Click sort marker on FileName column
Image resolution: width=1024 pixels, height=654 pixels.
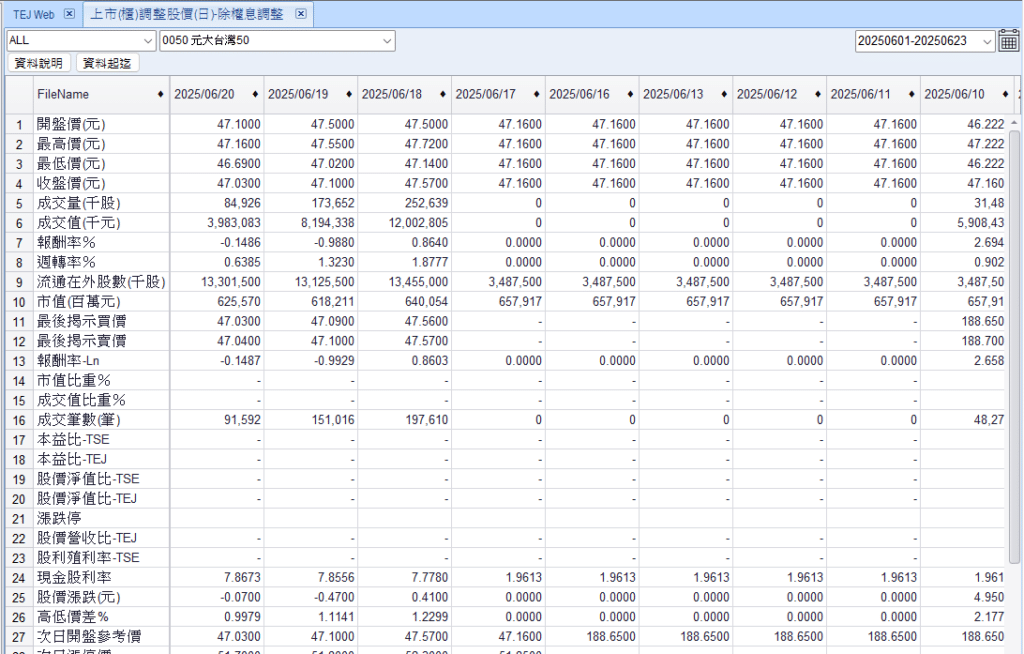coord(161,94)
